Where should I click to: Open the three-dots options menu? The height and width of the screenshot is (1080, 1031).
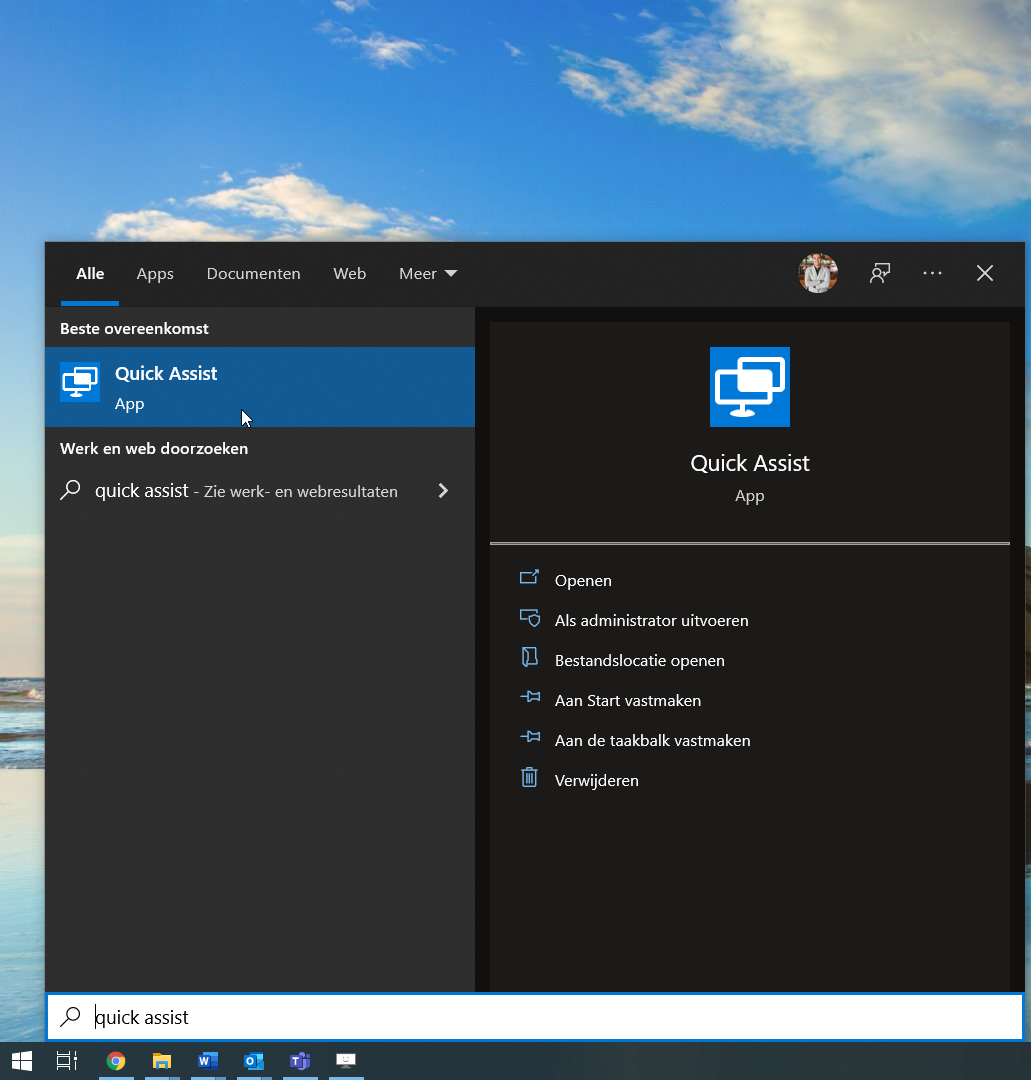point(932,273)
